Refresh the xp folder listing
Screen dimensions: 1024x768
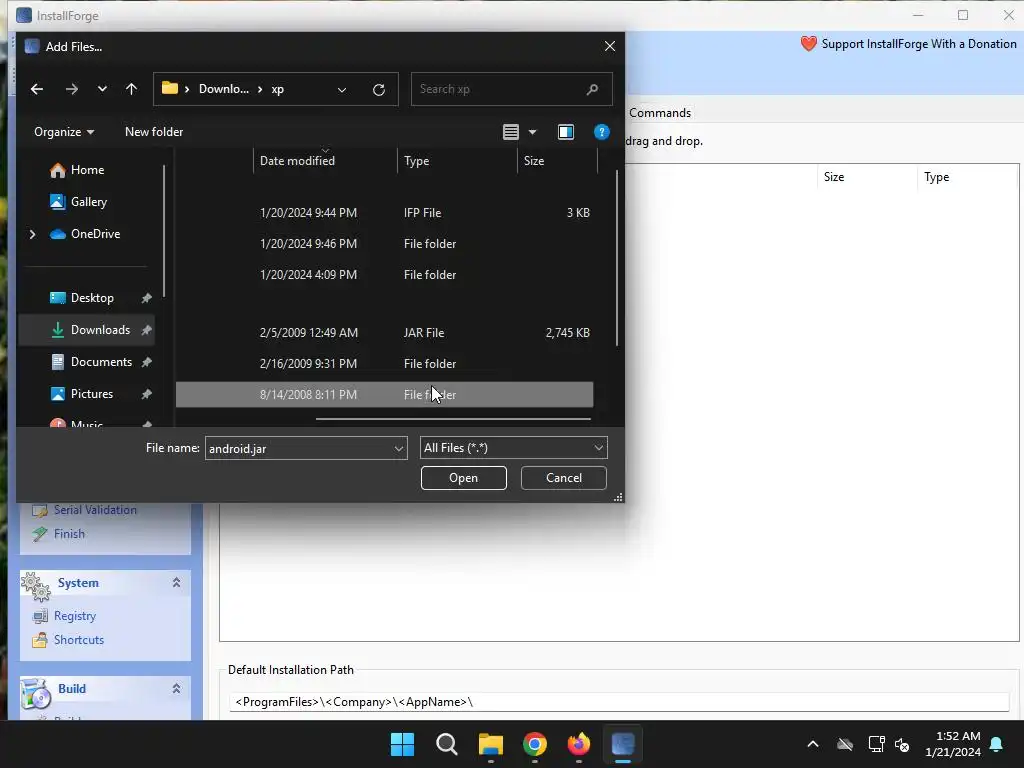[379, 89]
